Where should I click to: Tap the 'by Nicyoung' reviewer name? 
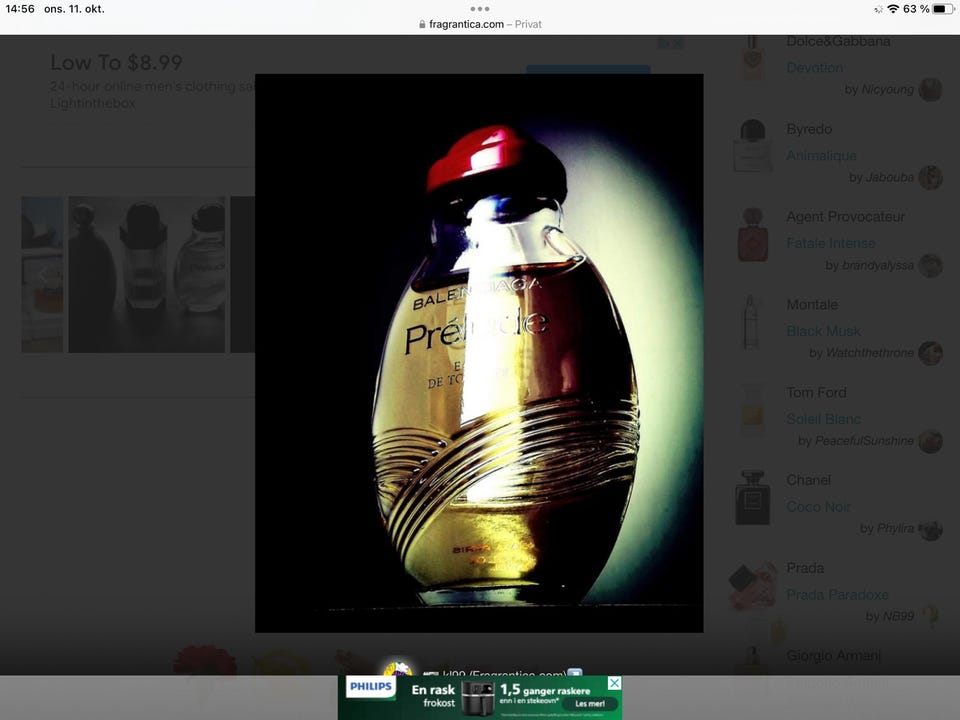(x=879, y=90)
